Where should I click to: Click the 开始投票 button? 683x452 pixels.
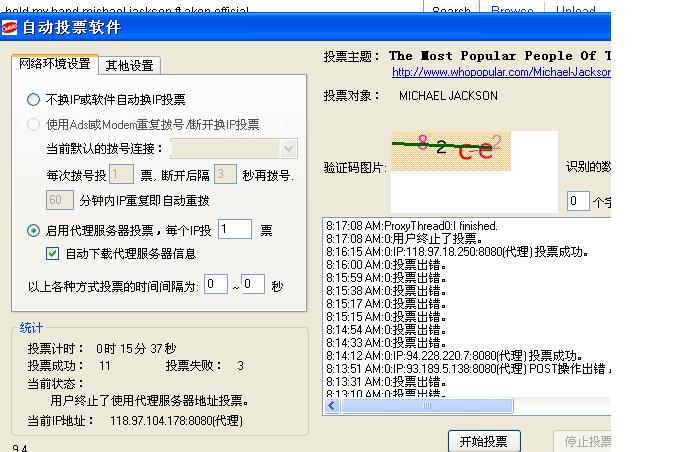pos(484,442)
